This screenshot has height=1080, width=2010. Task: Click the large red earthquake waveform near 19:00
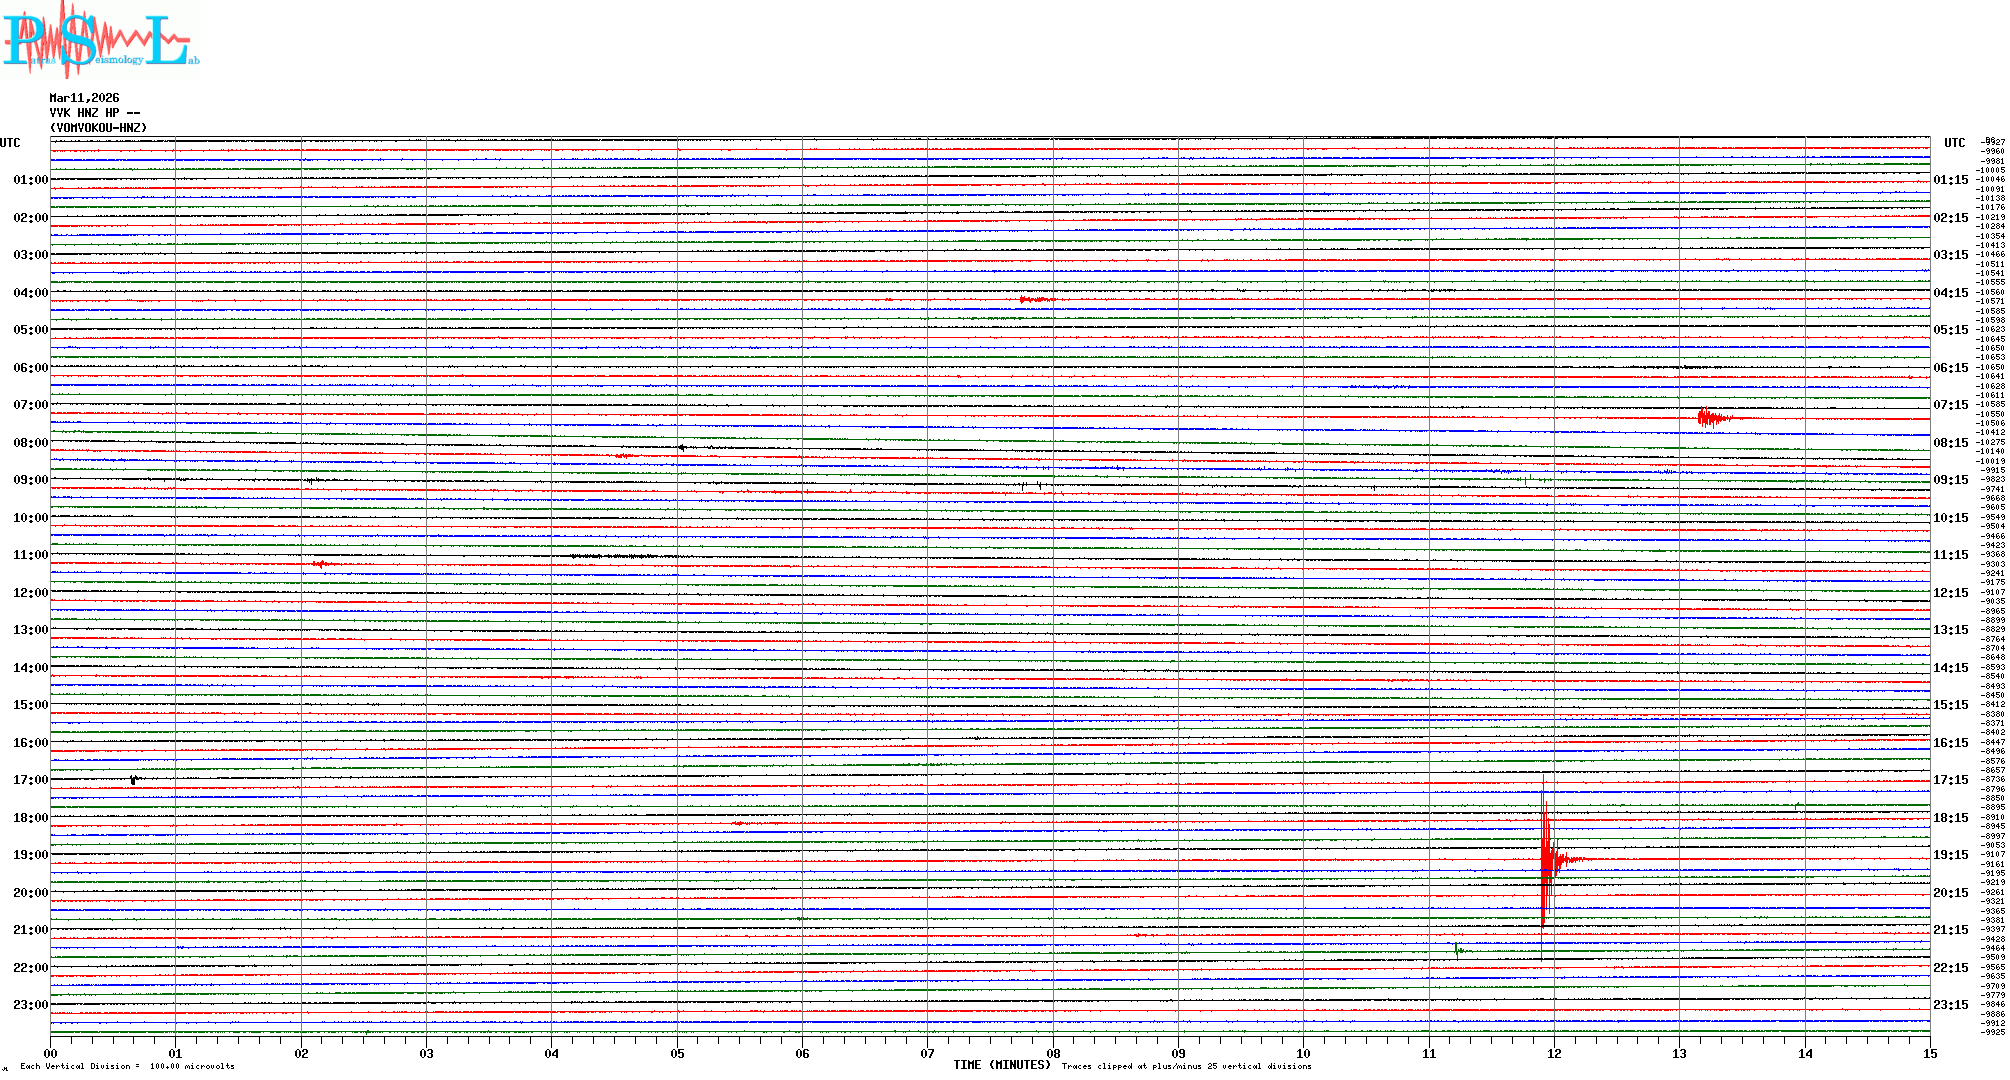pos(1547,858)
